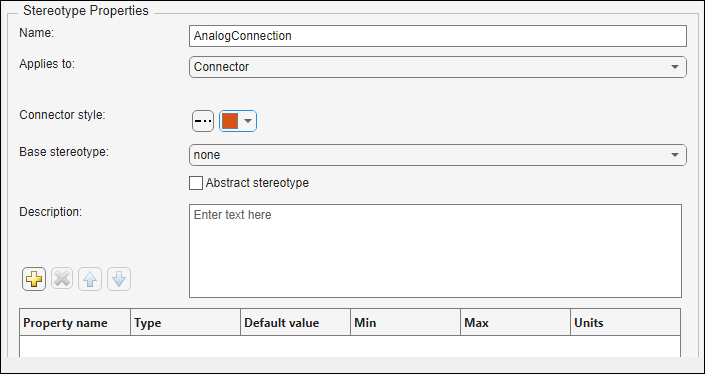Viewport: 705px width, 374px height.
Task: Click the Property name column header
Action: click(x=75, y=322)
